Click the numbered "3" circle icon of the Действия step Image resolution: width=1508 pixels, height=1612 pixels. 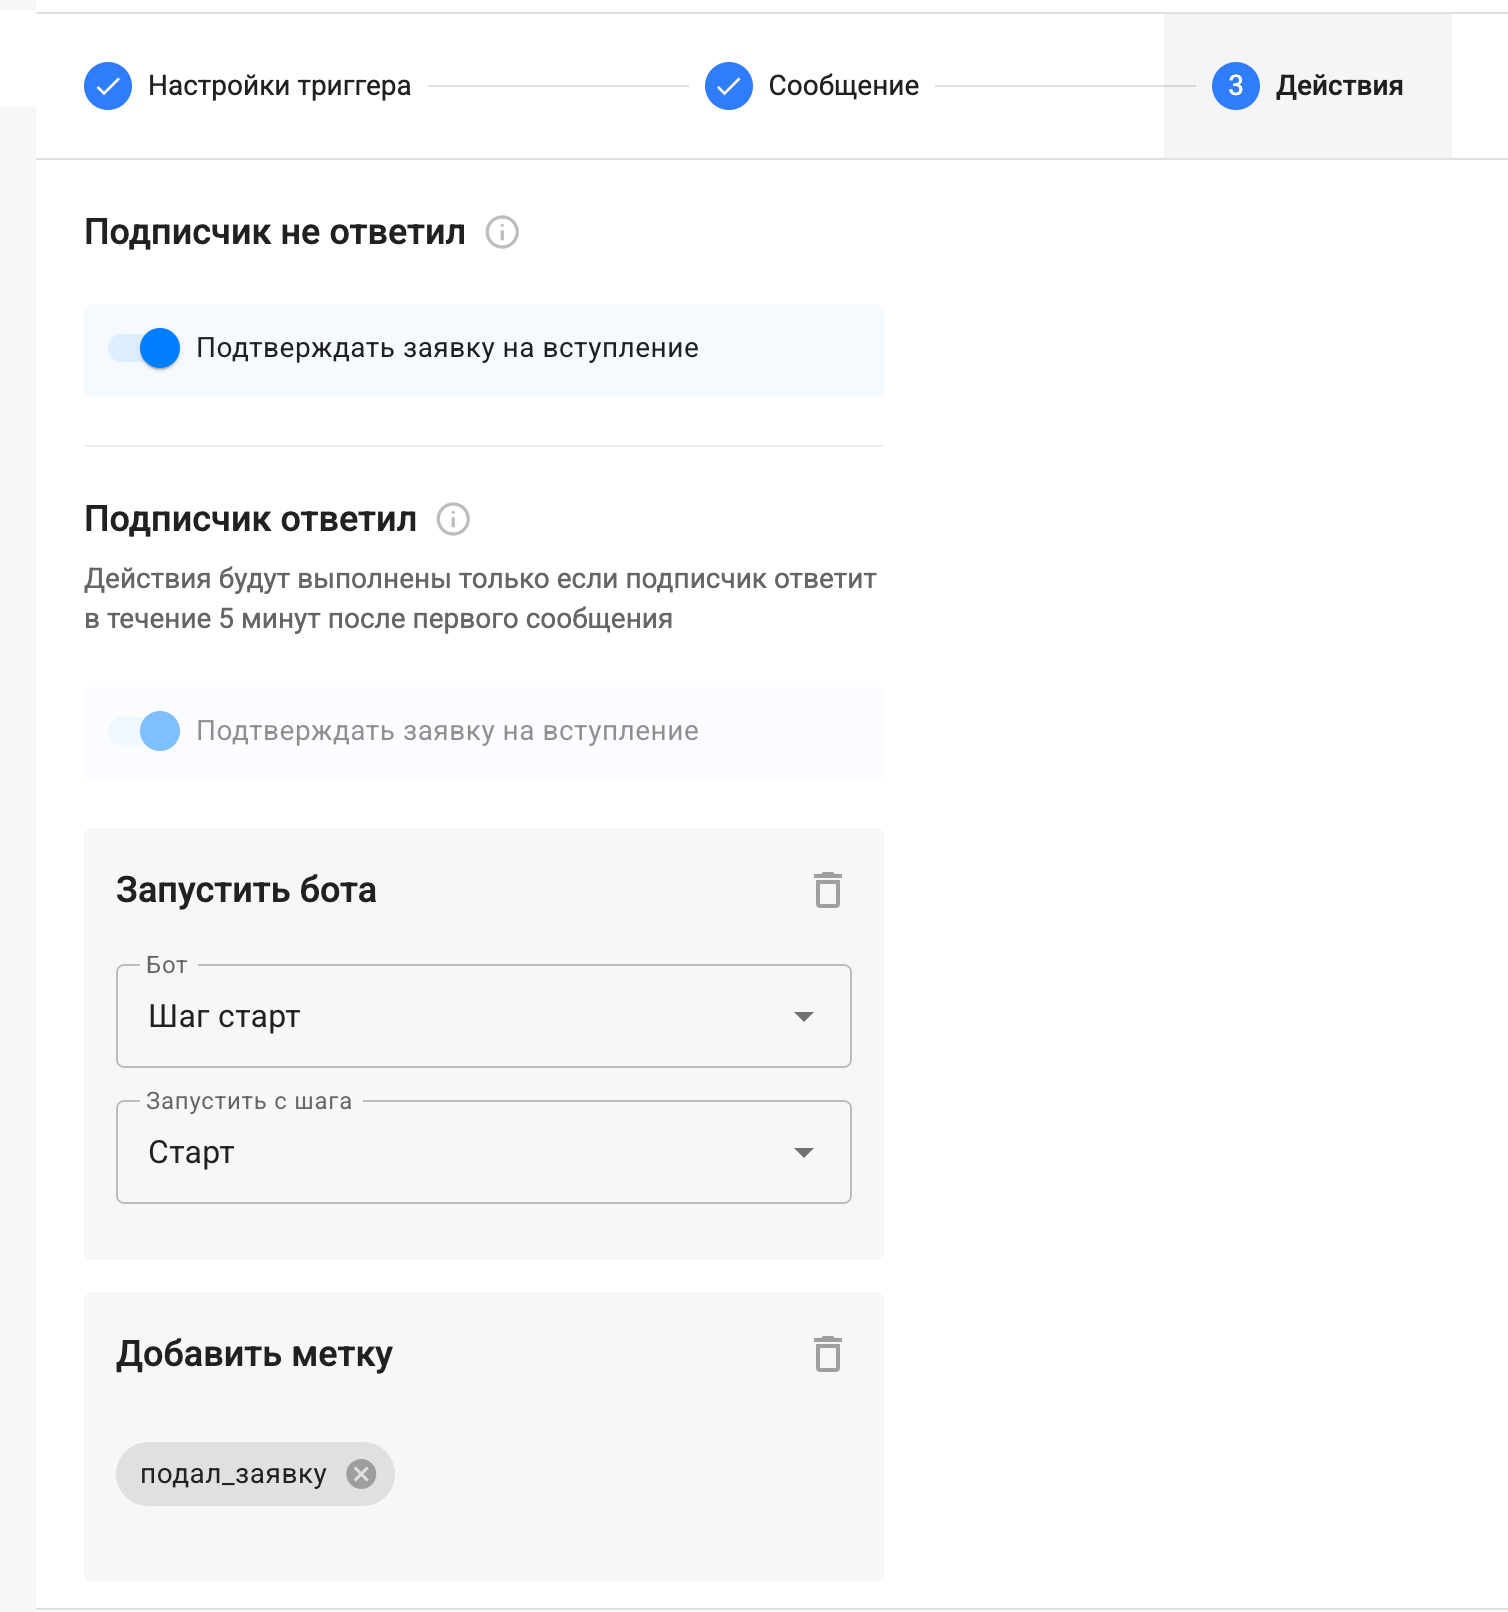click(1236, 86)
